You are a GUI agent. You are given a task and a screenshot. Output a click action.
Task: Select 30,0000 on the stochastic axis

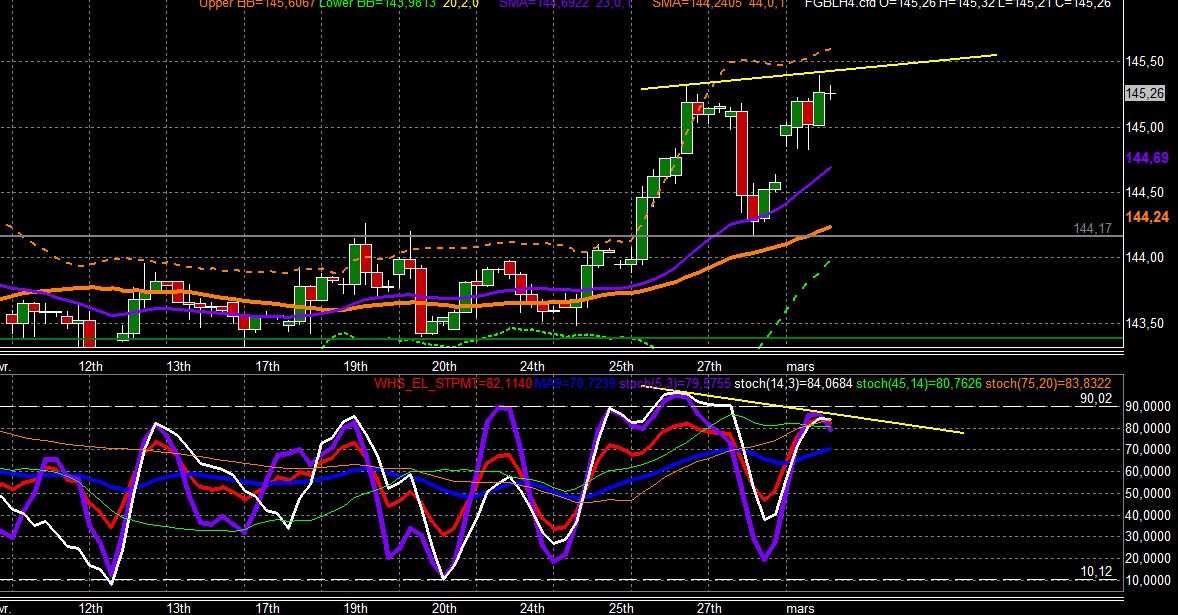pyautogui.click(x=1147, y=537)
